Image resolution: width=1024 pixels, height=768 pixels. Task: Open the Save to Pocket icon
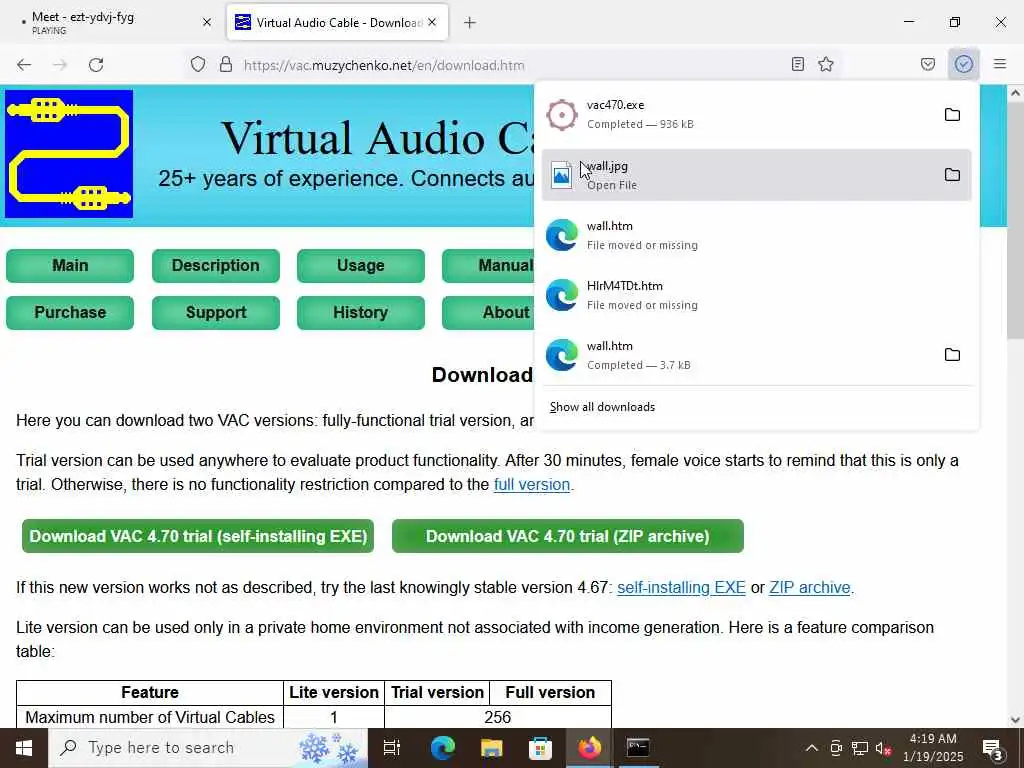(928, 64)
